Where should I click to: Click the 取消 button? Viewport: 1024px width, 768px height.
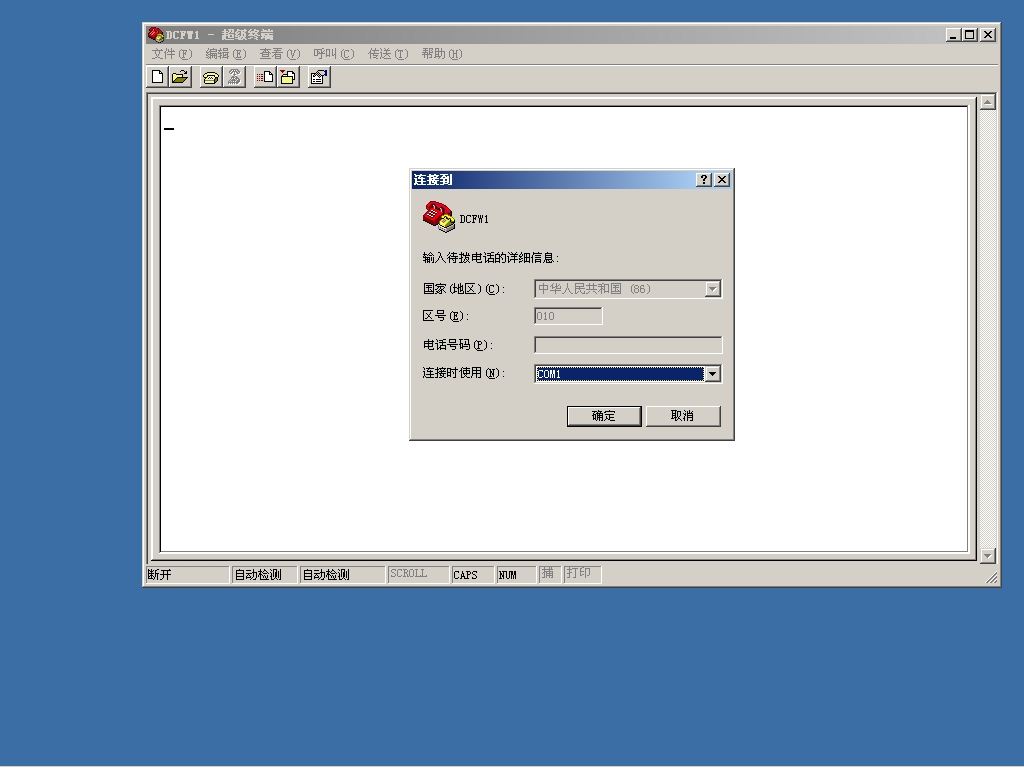point(682,416)
